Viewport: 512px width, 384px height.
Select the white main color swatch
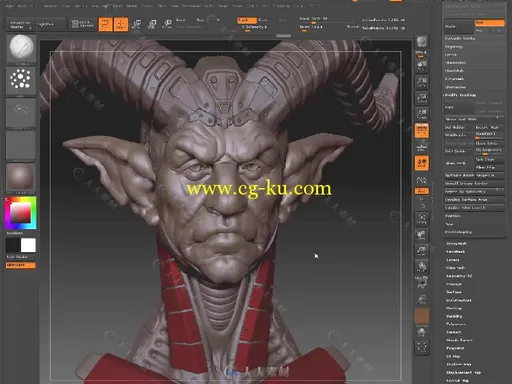coord(28,245)
